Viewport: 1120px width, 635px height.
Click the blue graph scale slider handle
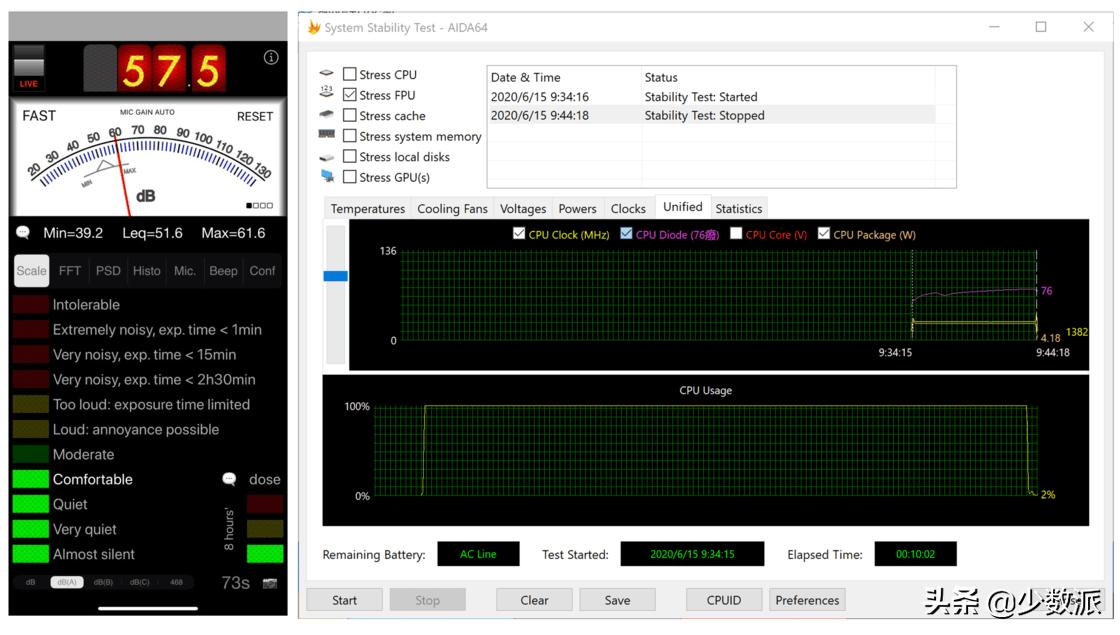click(x=336, y=275)
